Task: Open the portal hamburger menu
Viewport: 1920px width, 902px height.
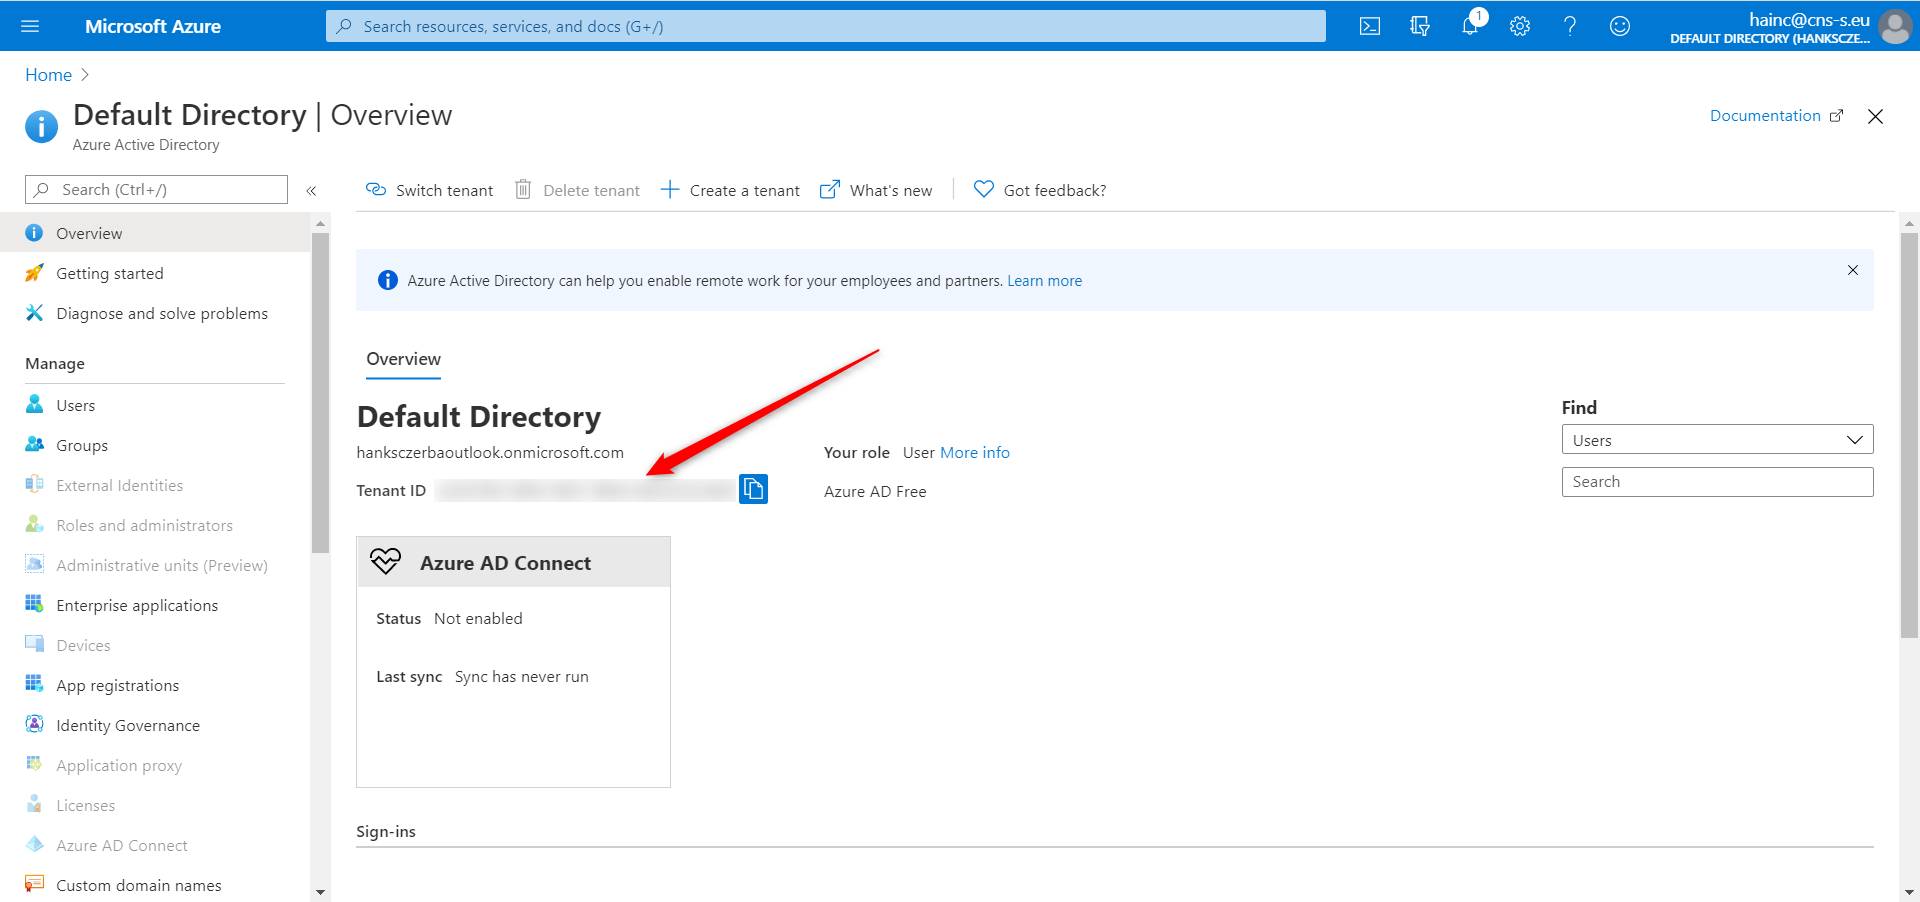Action: (30, 26)
